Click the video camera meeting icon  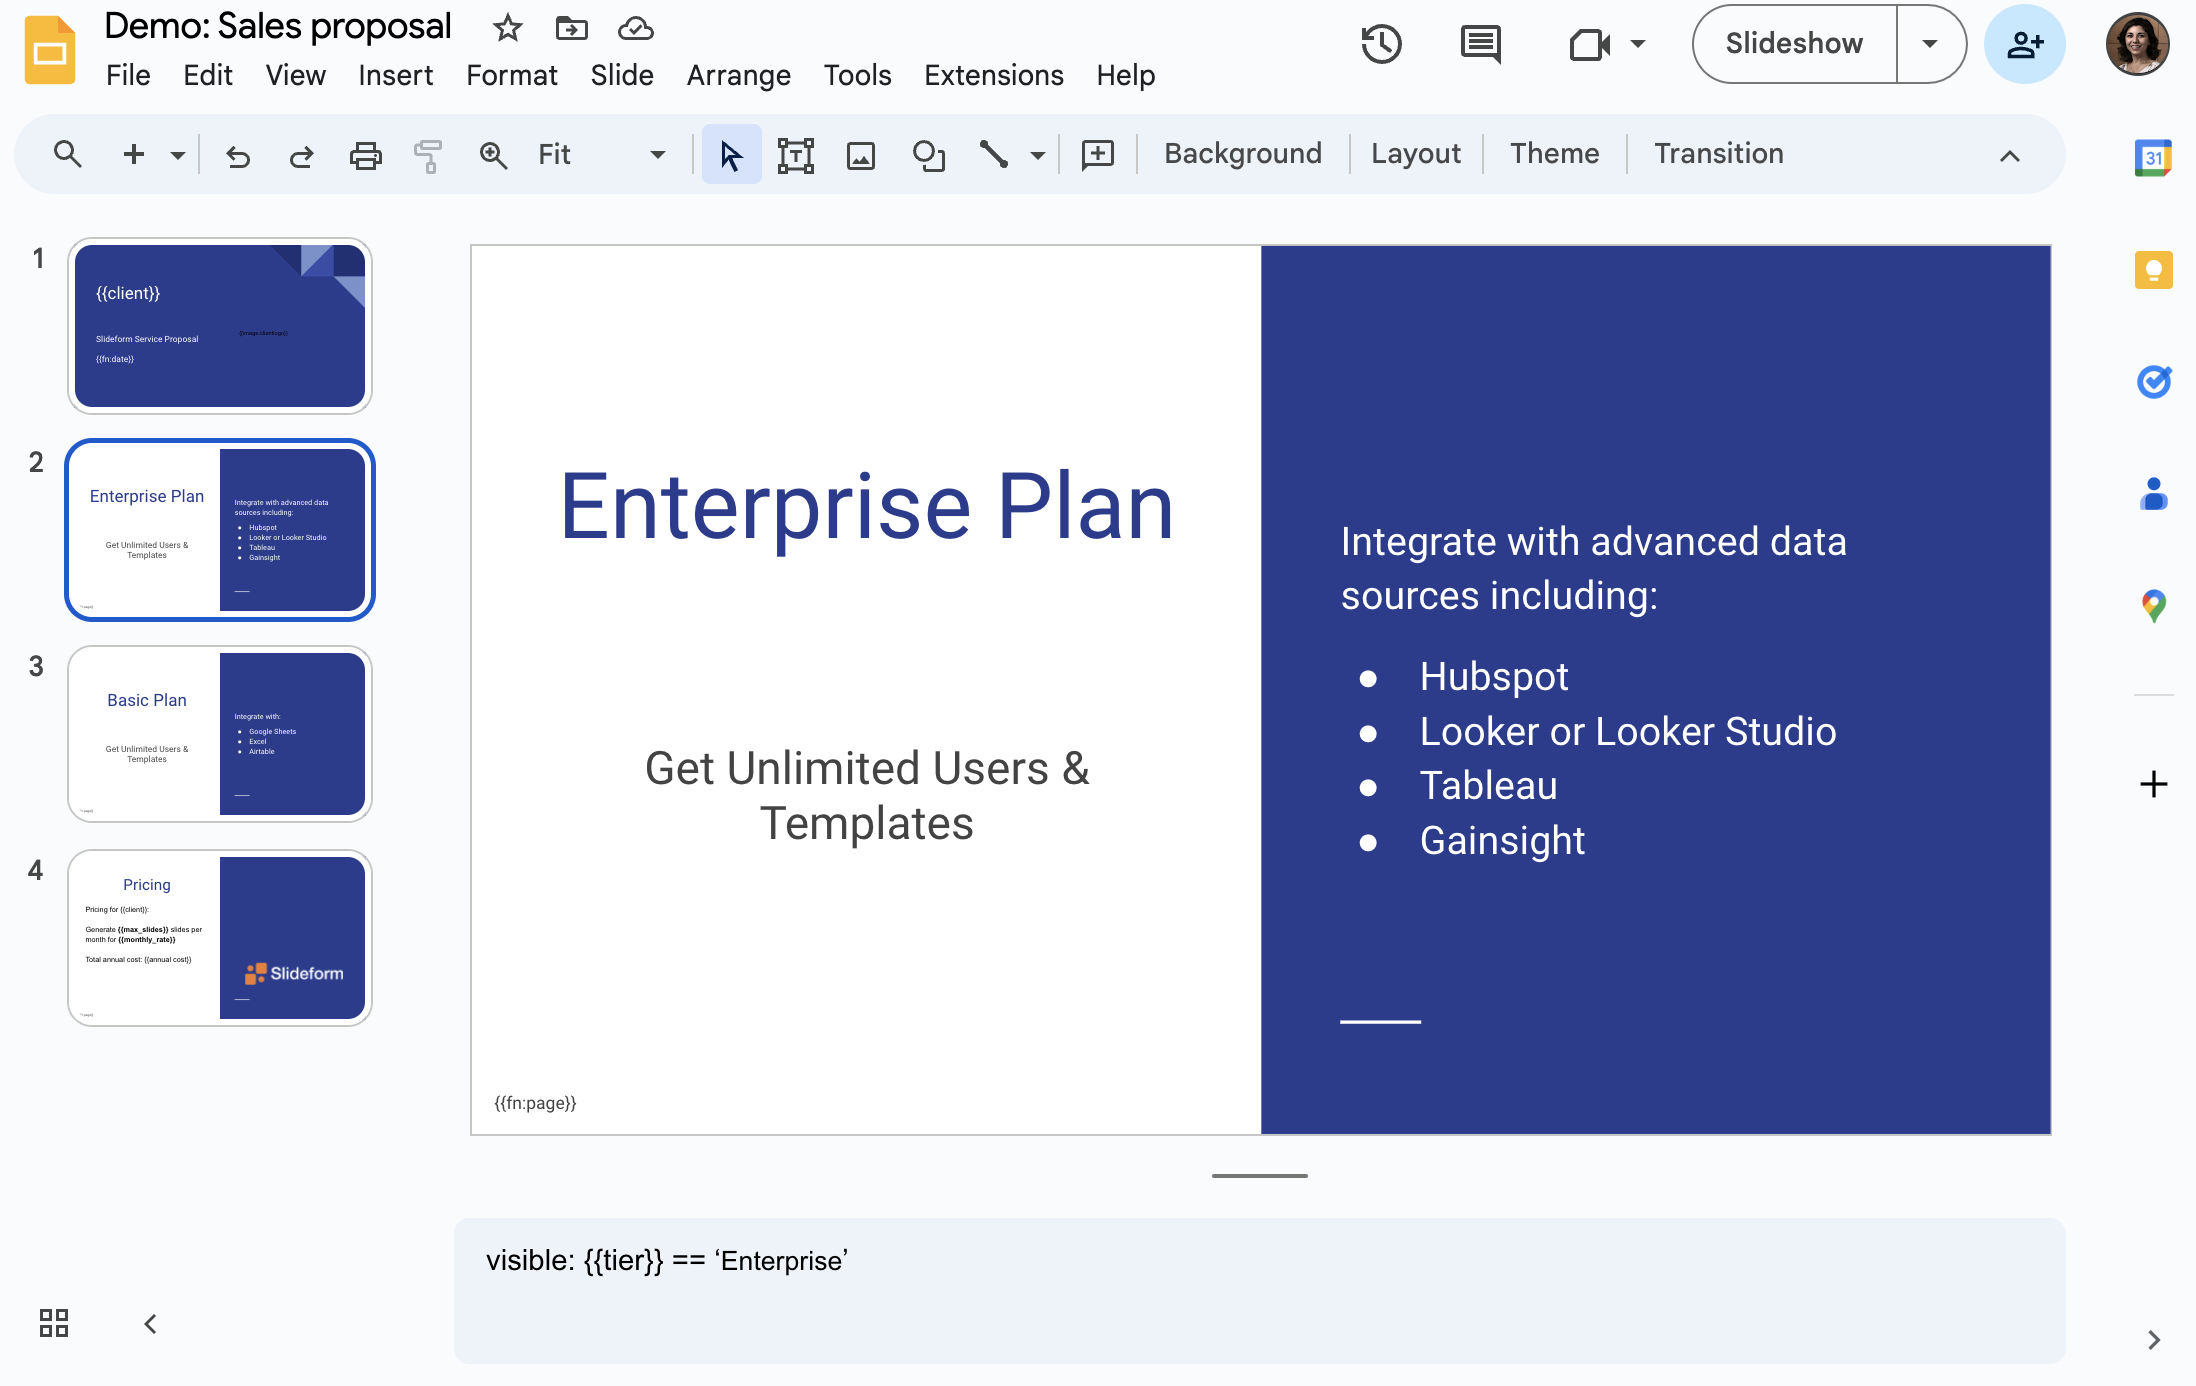(1589, 44)
